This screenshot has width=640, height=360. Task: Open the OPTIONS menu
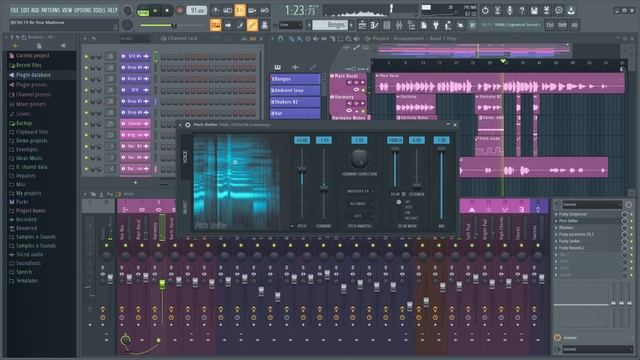click(83, 10)
